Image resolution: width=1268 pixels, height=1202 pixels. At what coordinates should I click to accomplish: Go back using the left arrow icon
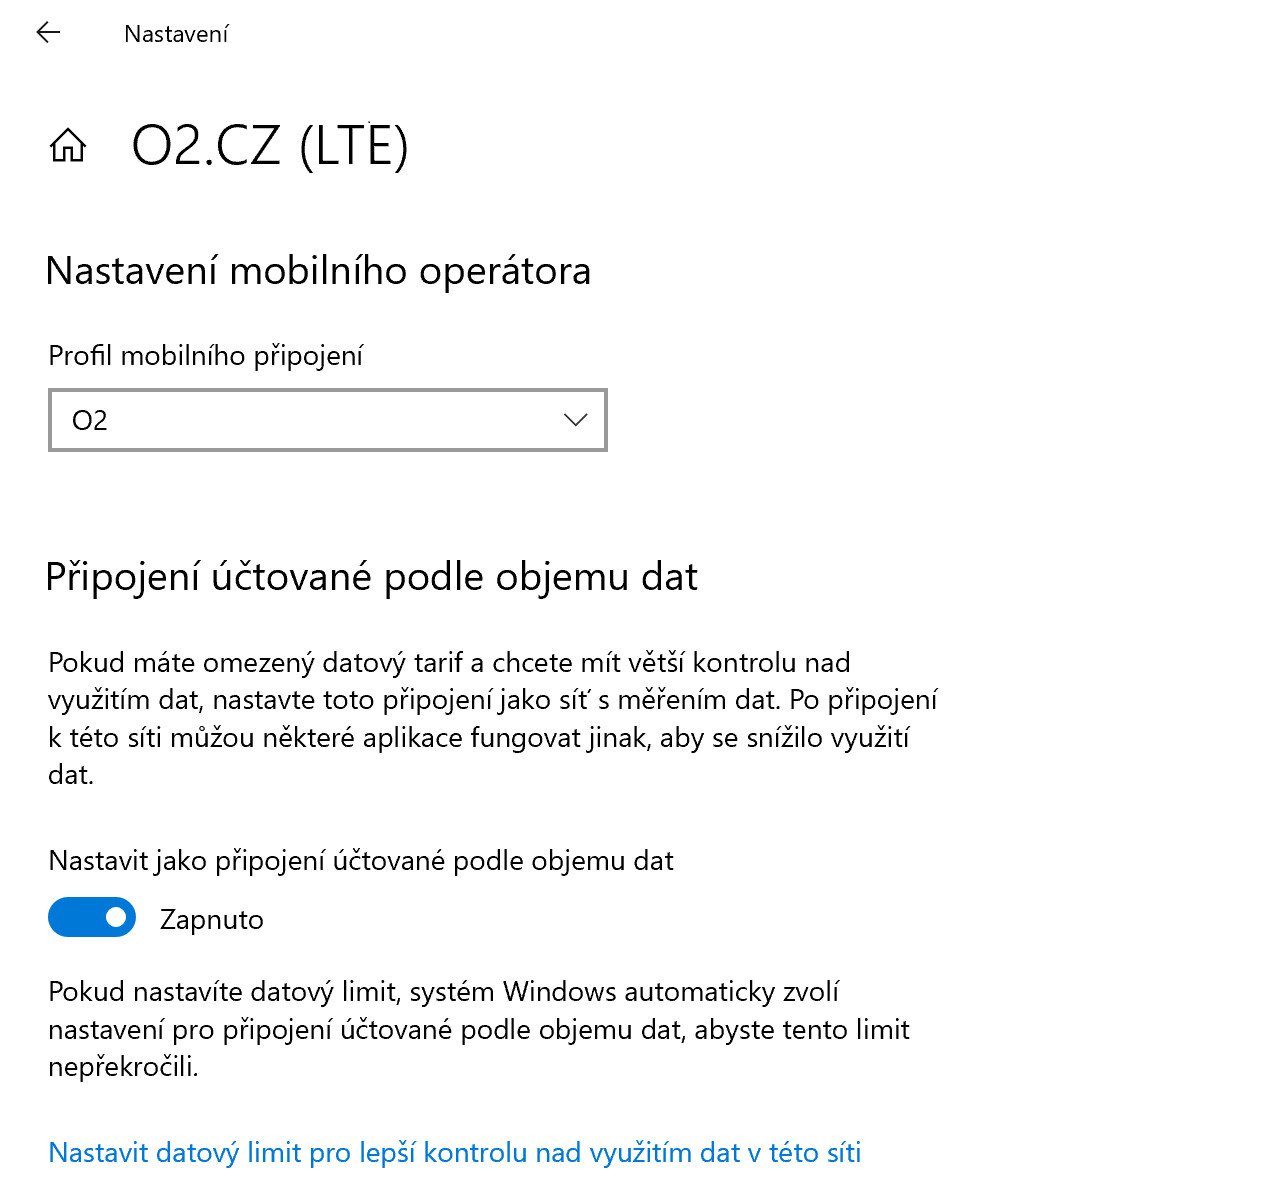pyautogui.click(x=48, y=33)
